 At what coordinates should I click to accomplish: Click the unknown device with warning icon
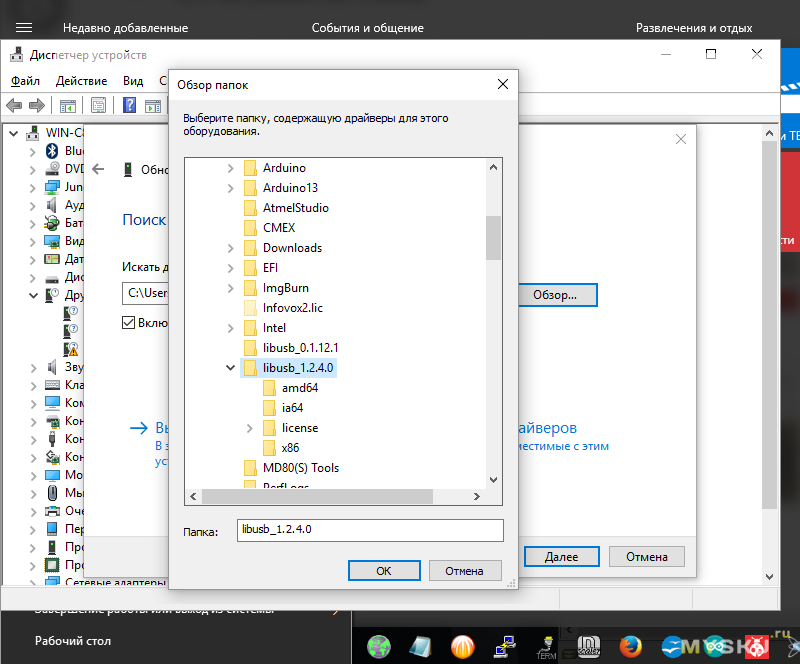[71, 349]
